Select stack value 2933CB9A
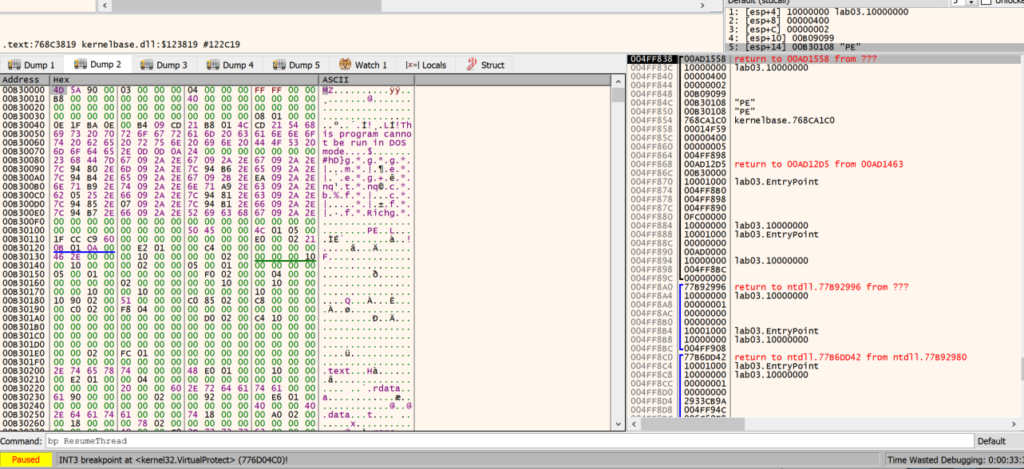Screen dimensions: 1024x469 (x=705, y=400)
